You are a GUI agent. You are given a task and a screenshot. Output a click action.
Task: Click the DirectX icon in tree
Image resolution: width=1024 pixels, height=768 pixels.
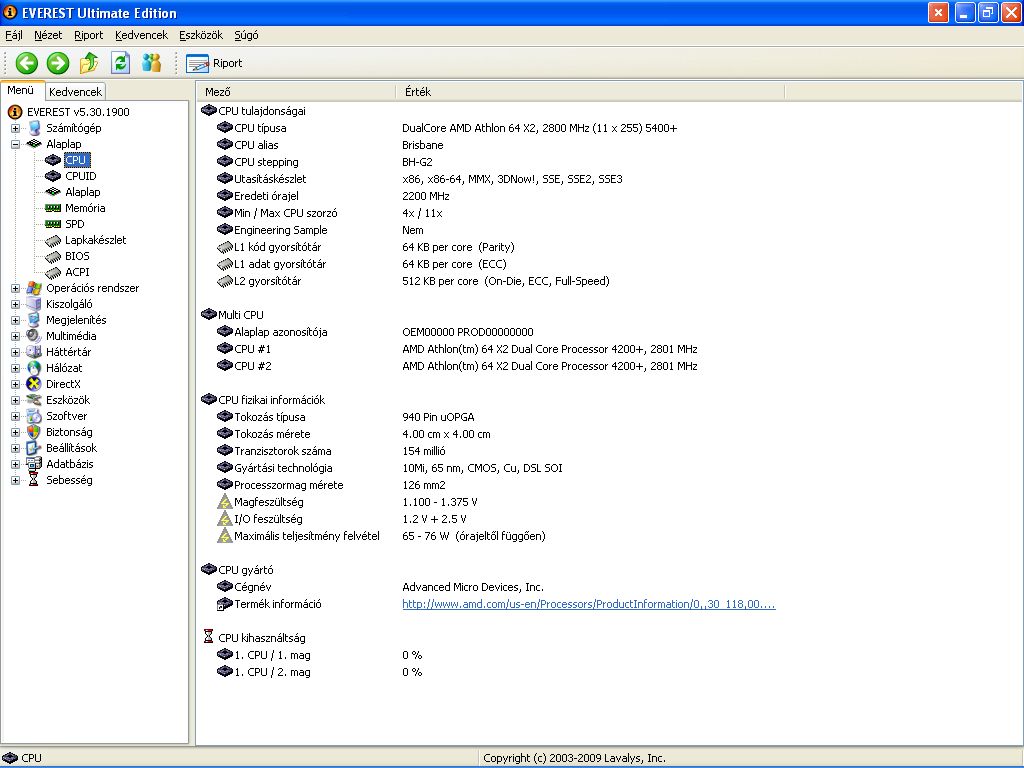pos(34,384)
